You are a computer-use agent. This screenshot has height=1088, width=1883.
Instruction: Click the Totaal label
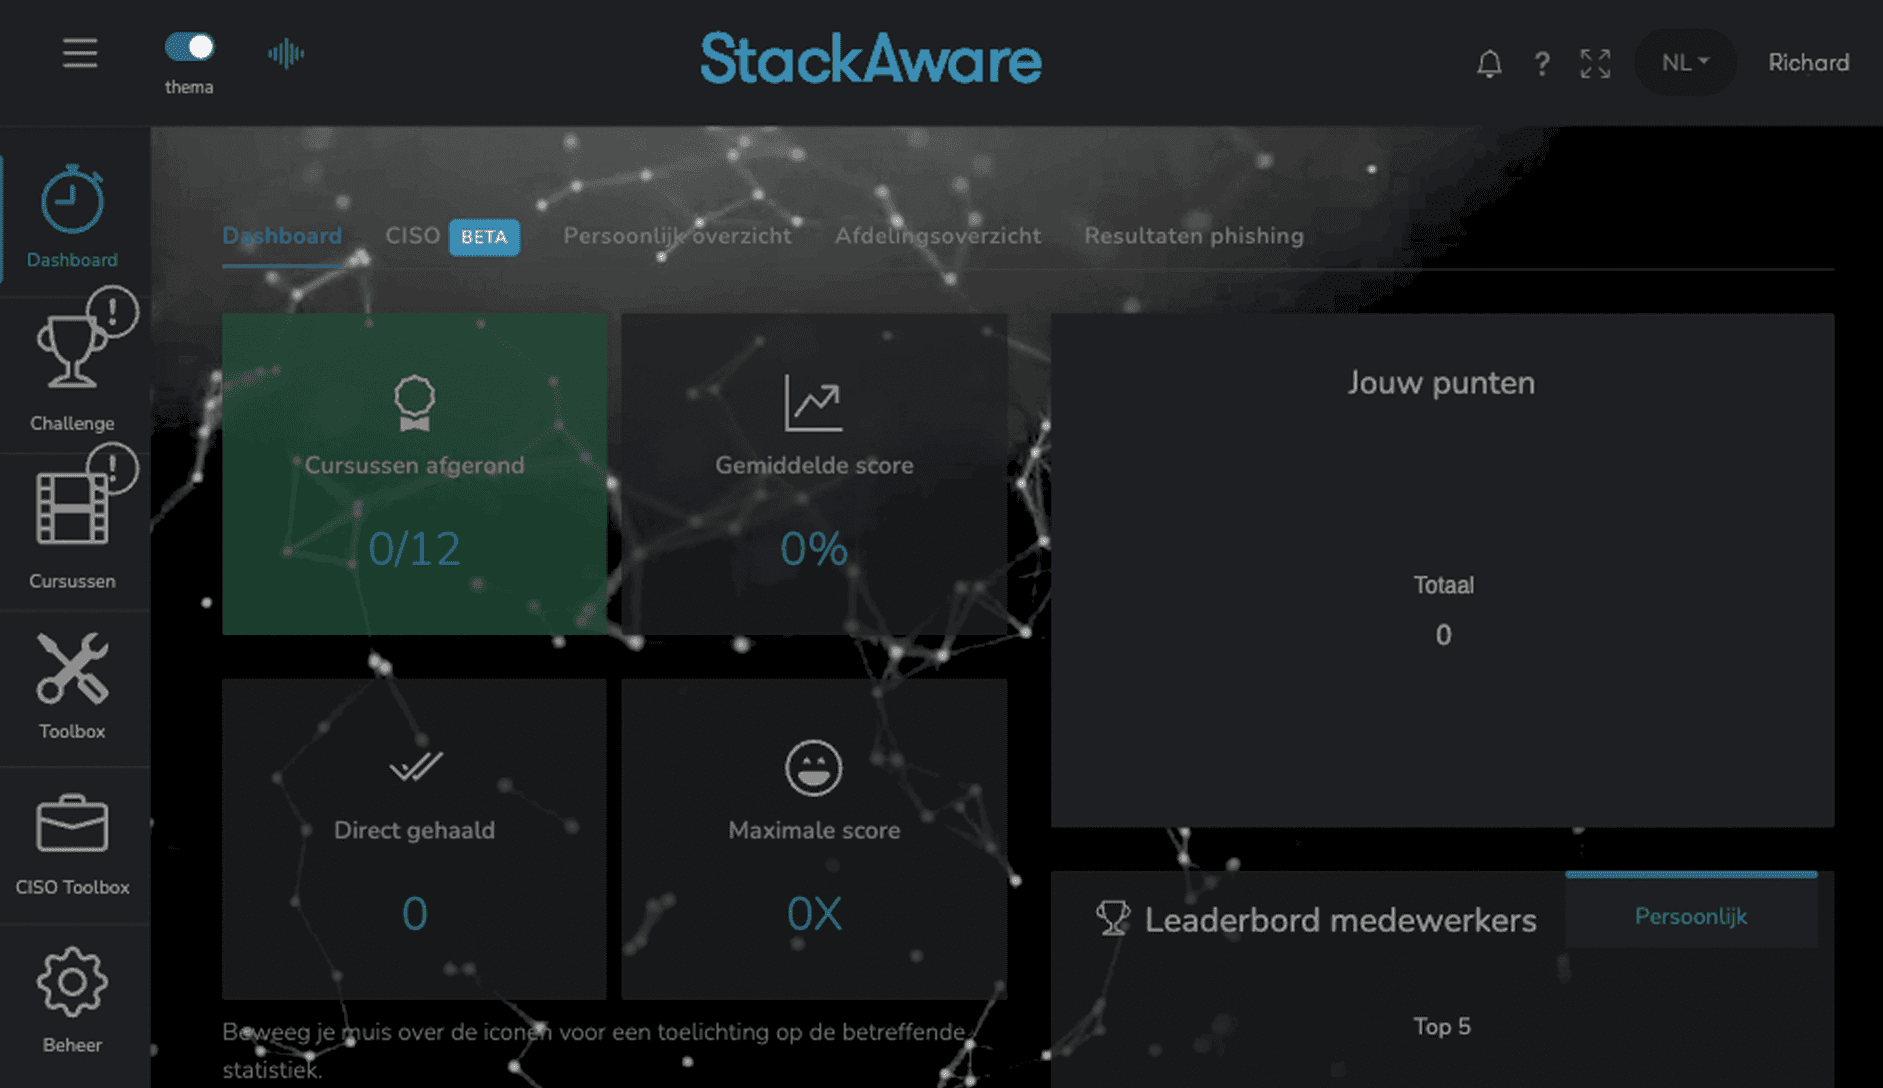(x=1443, y=585)
